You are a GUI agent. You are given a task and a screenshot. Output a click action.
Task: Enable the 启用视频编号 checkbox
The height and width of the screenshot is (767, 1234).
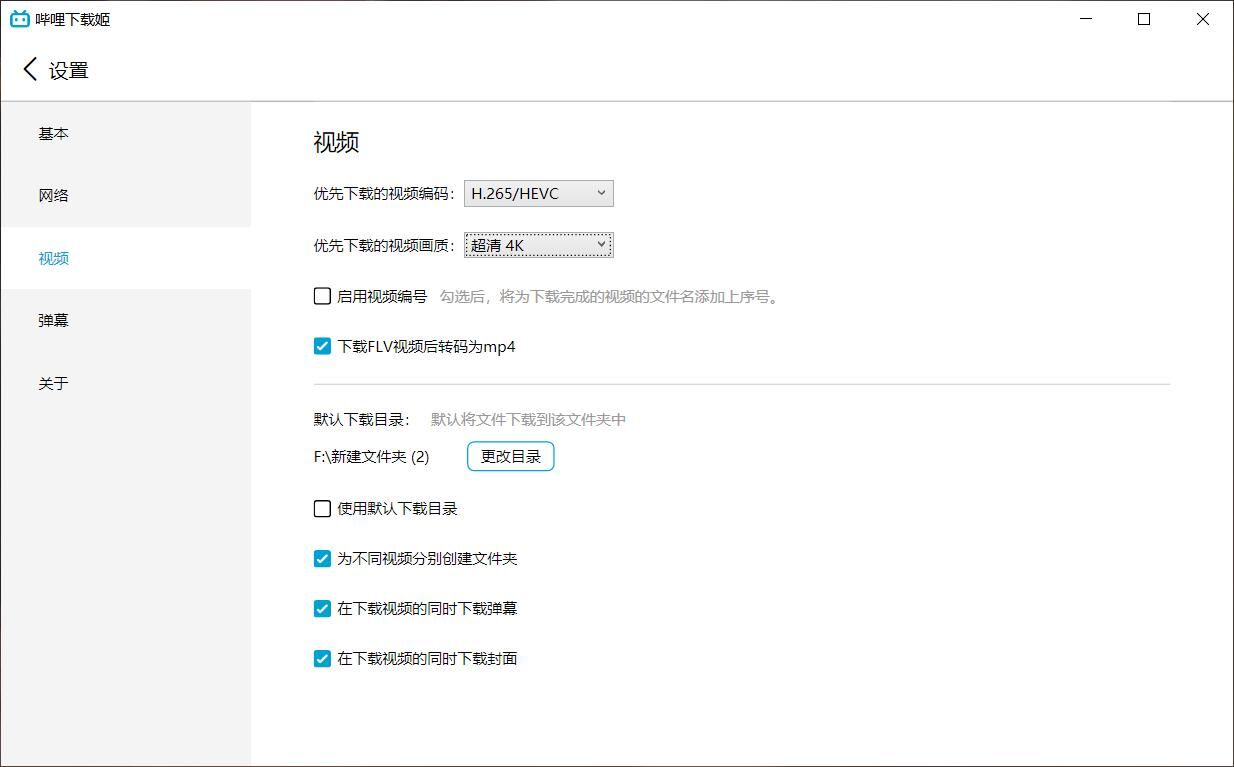click(x=322, y=296)
